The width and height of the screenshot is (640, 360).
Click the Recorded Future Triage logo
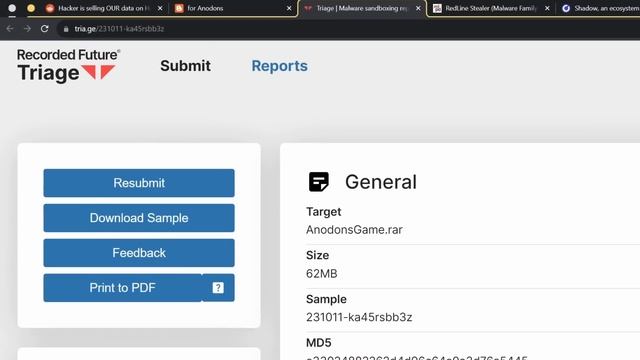click(x=69, y=65)
